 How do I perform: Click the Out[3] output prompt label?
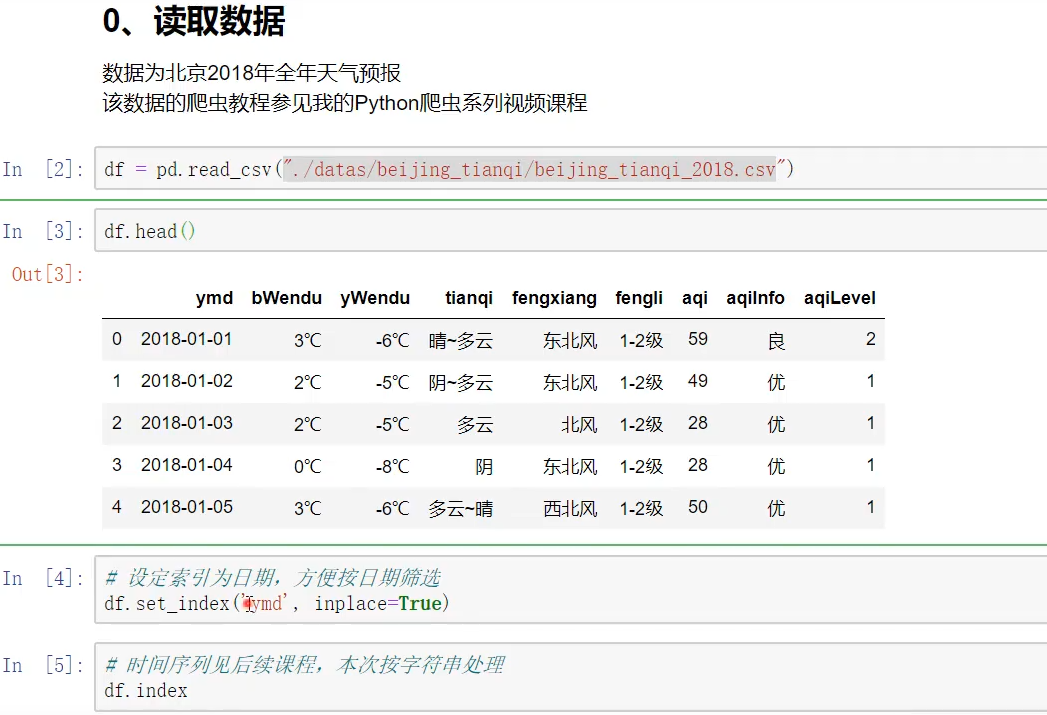pyautogui.click(x=47, y=274)
